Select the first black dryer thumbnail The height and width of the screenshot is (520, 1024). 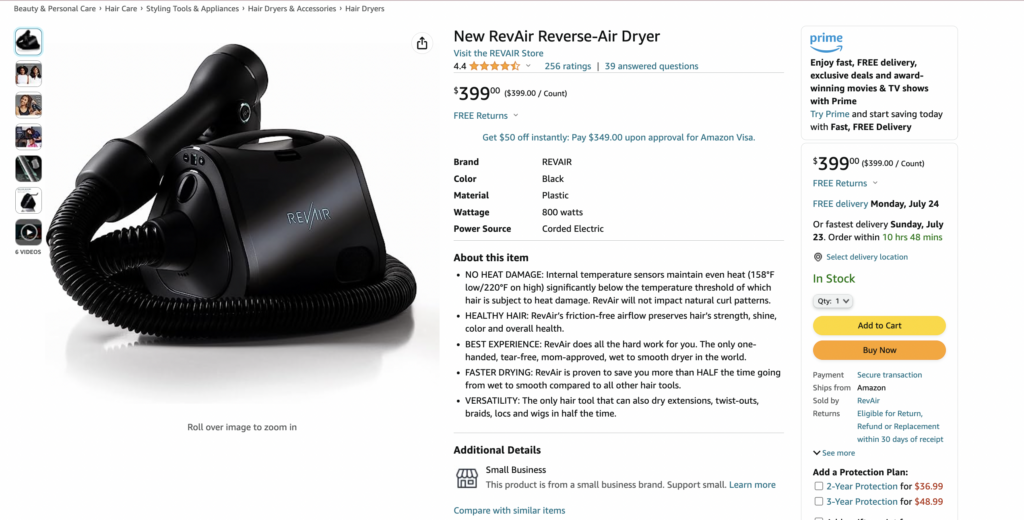(x=28, y=42)
